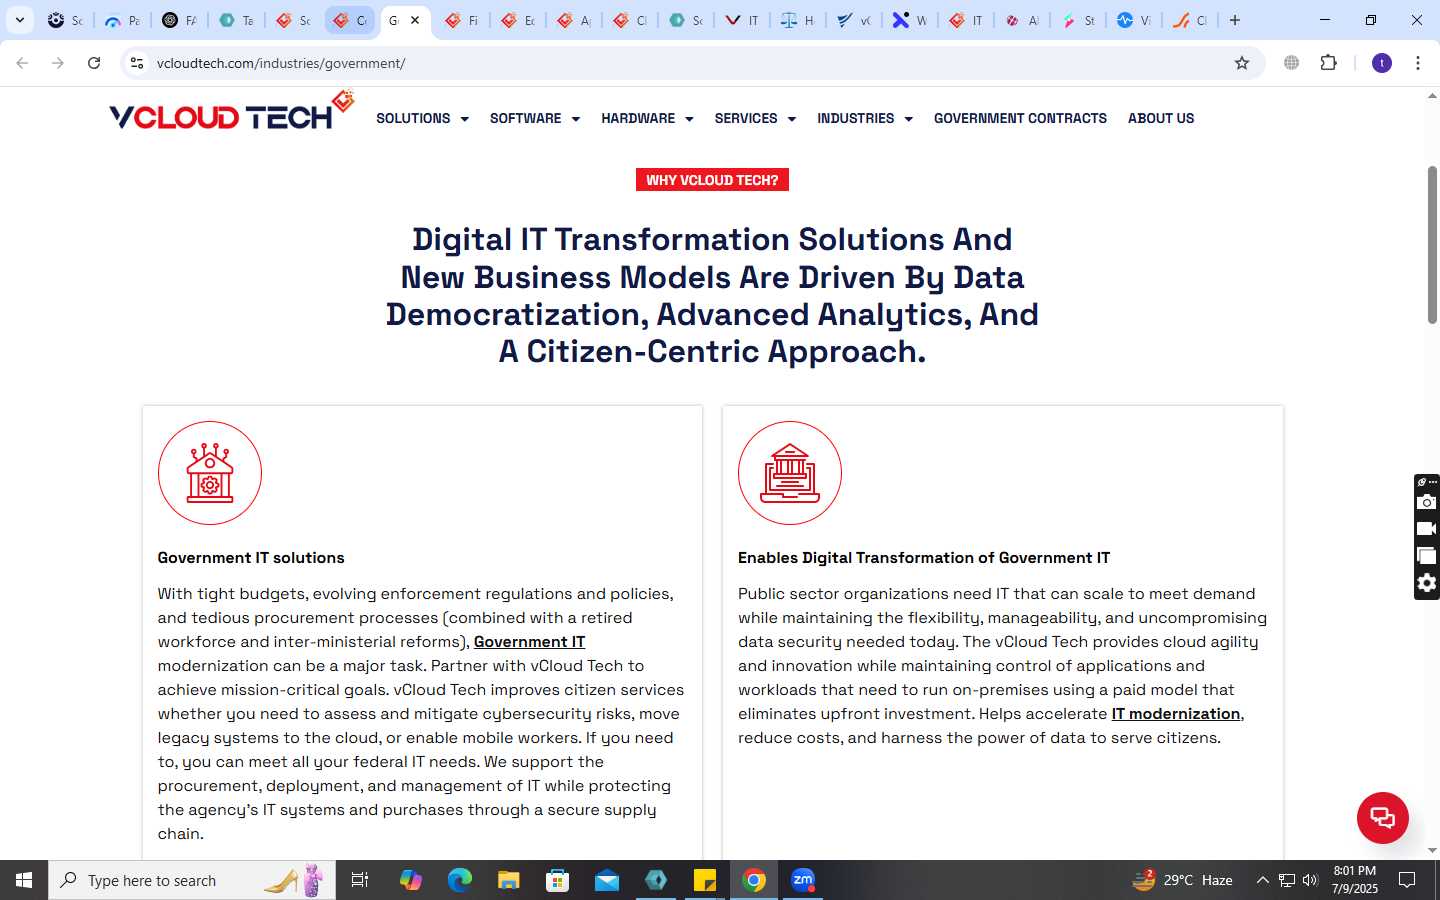
Task: Open the red chat bubble widget
Action: click(1382, 817)
